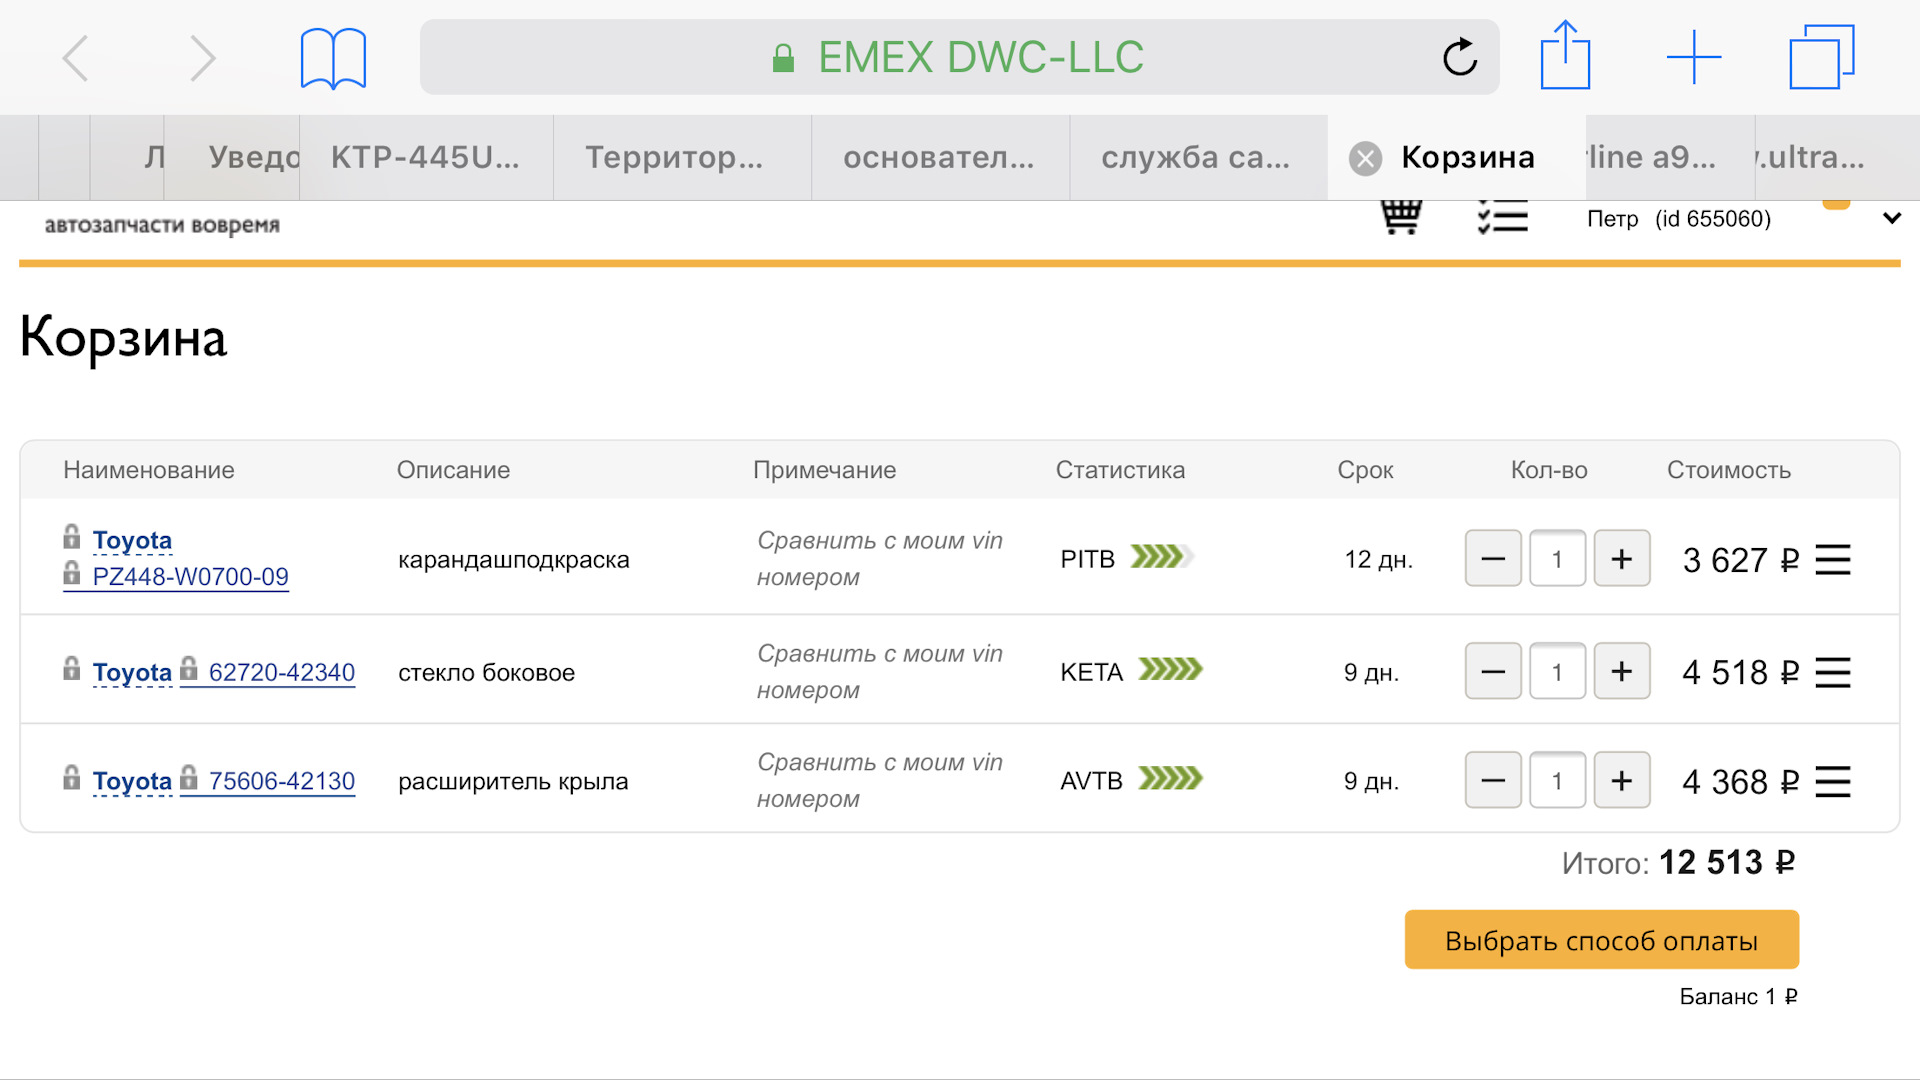Decrease quantity of стекло боковое
1920x1080 pixels.
click(1493, 671)
